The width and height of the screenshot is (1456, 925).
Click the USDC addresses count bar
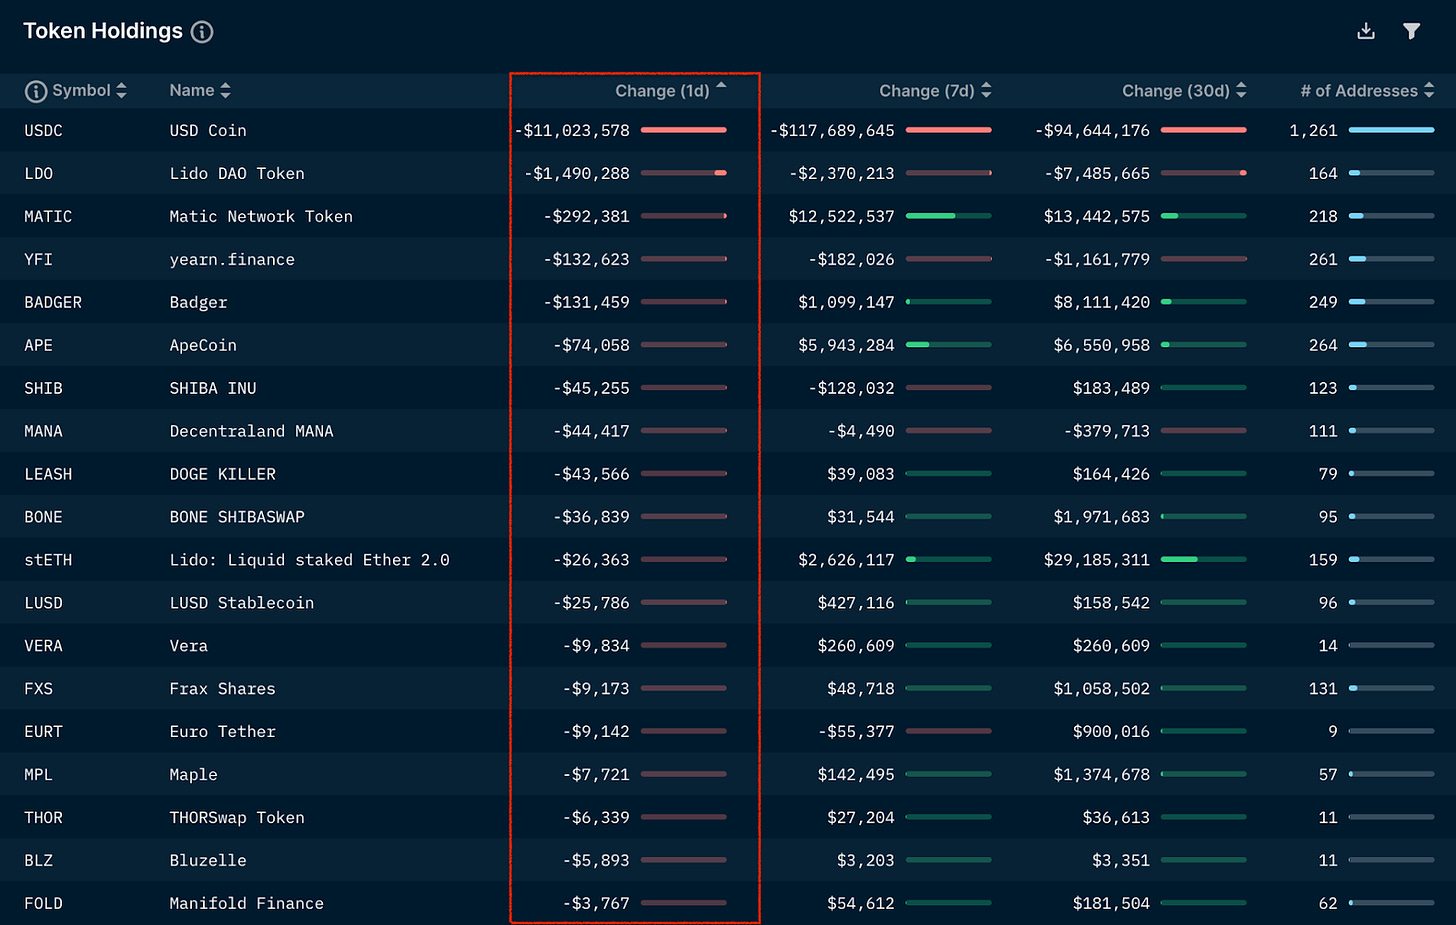[x=1391, y=130]
